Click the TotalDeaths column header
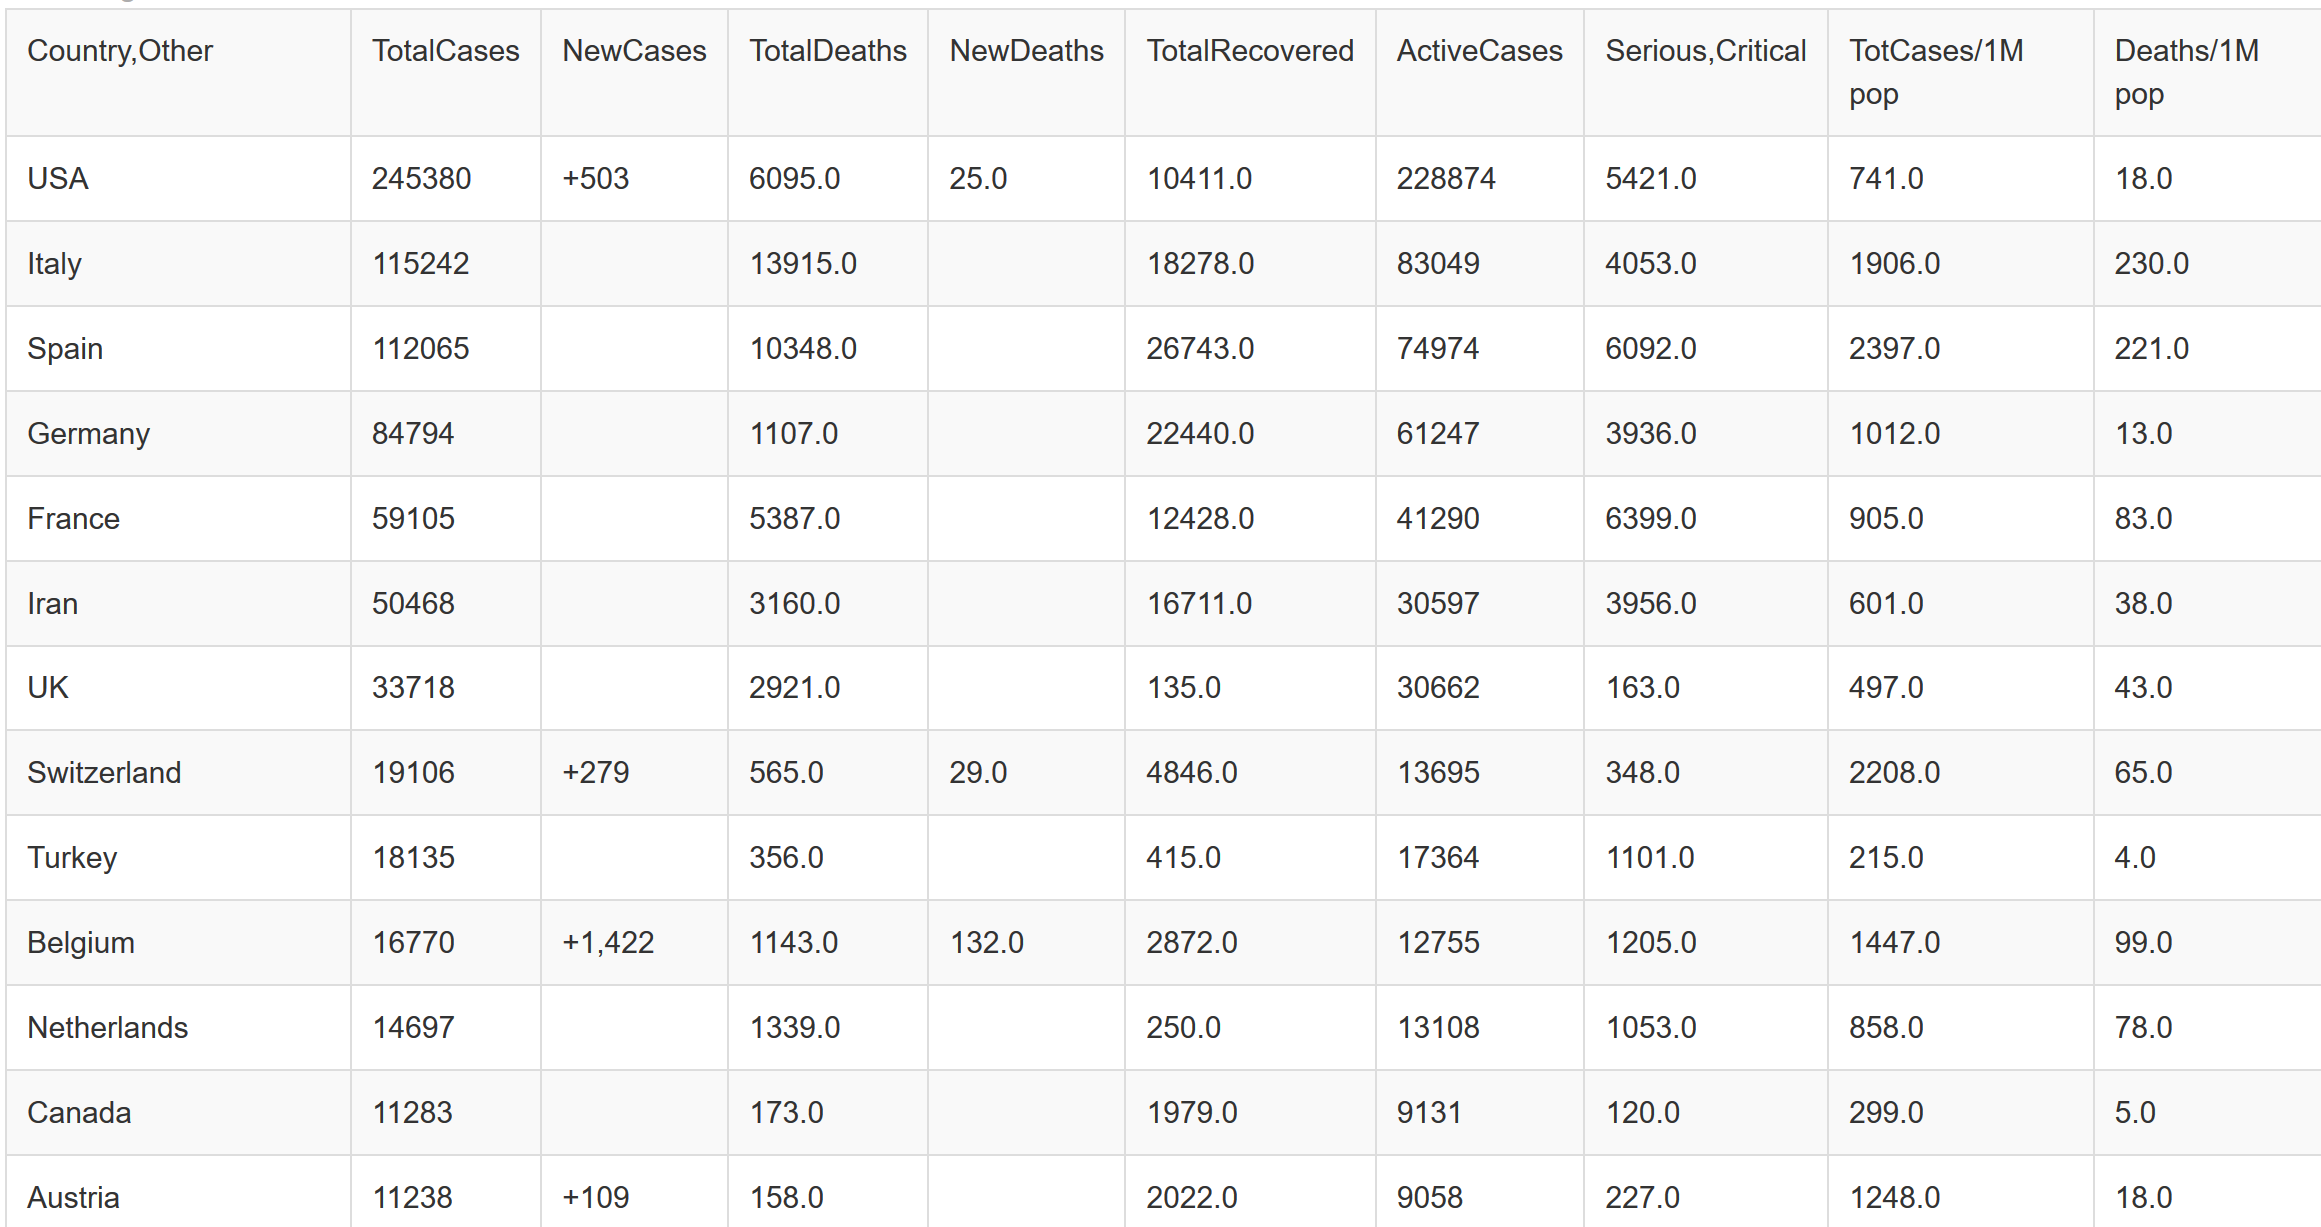Viewport: 2321px width, 1227px height. click(827, 51)
